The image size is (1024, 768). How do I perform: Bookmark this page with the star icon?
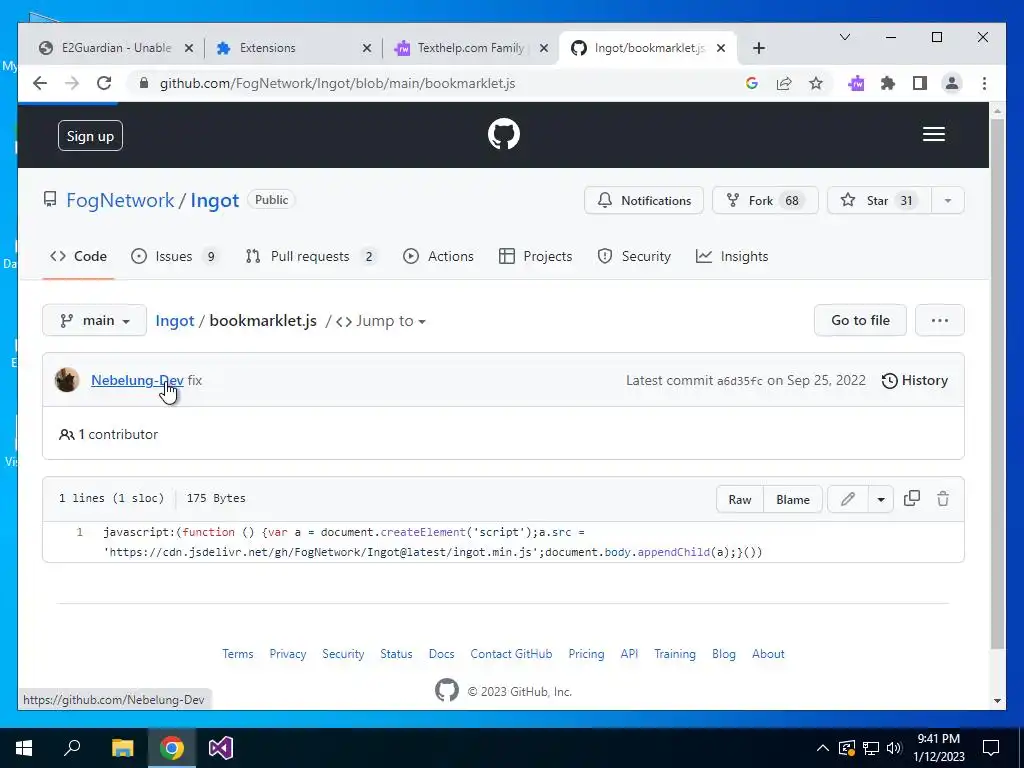(816, 84)
